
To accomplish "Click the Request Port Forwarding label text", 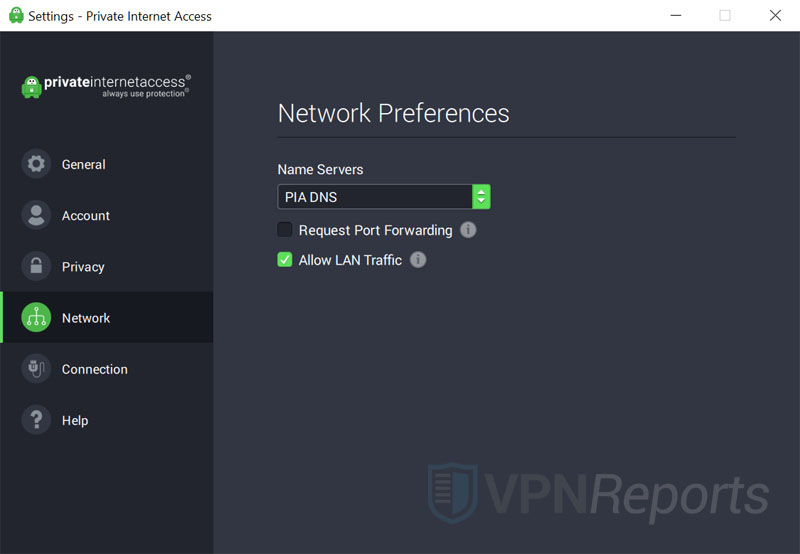I will [375, 230].
